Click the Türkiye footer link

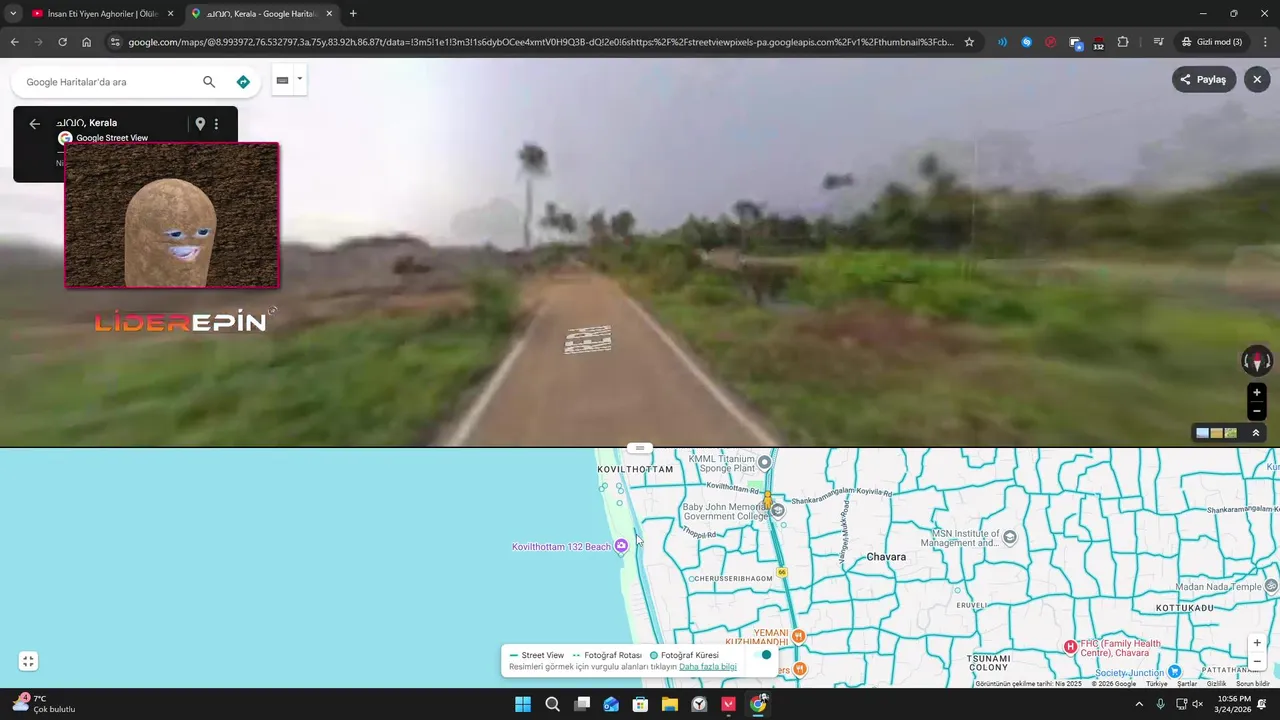coord(1157,684)
